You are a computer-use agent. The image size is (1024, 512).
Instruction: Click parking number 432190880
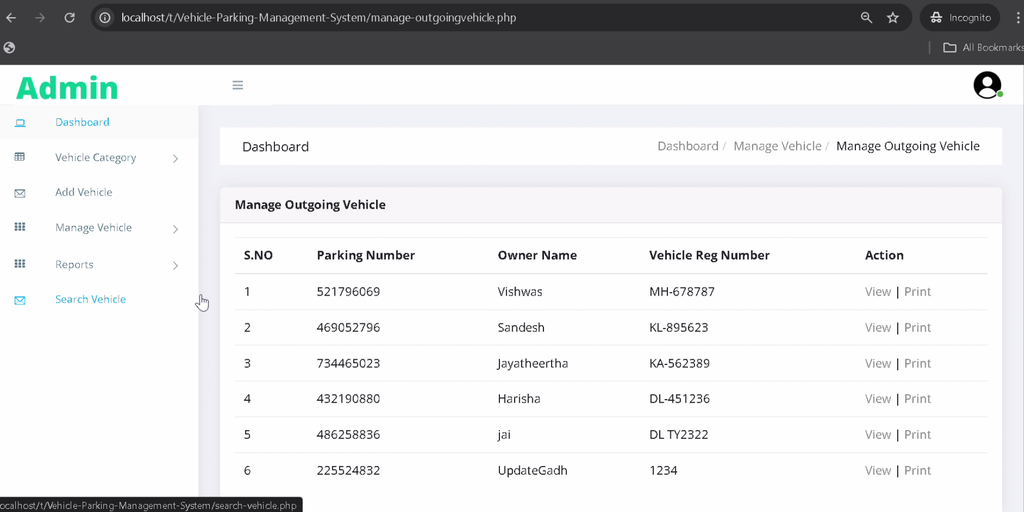348,398
